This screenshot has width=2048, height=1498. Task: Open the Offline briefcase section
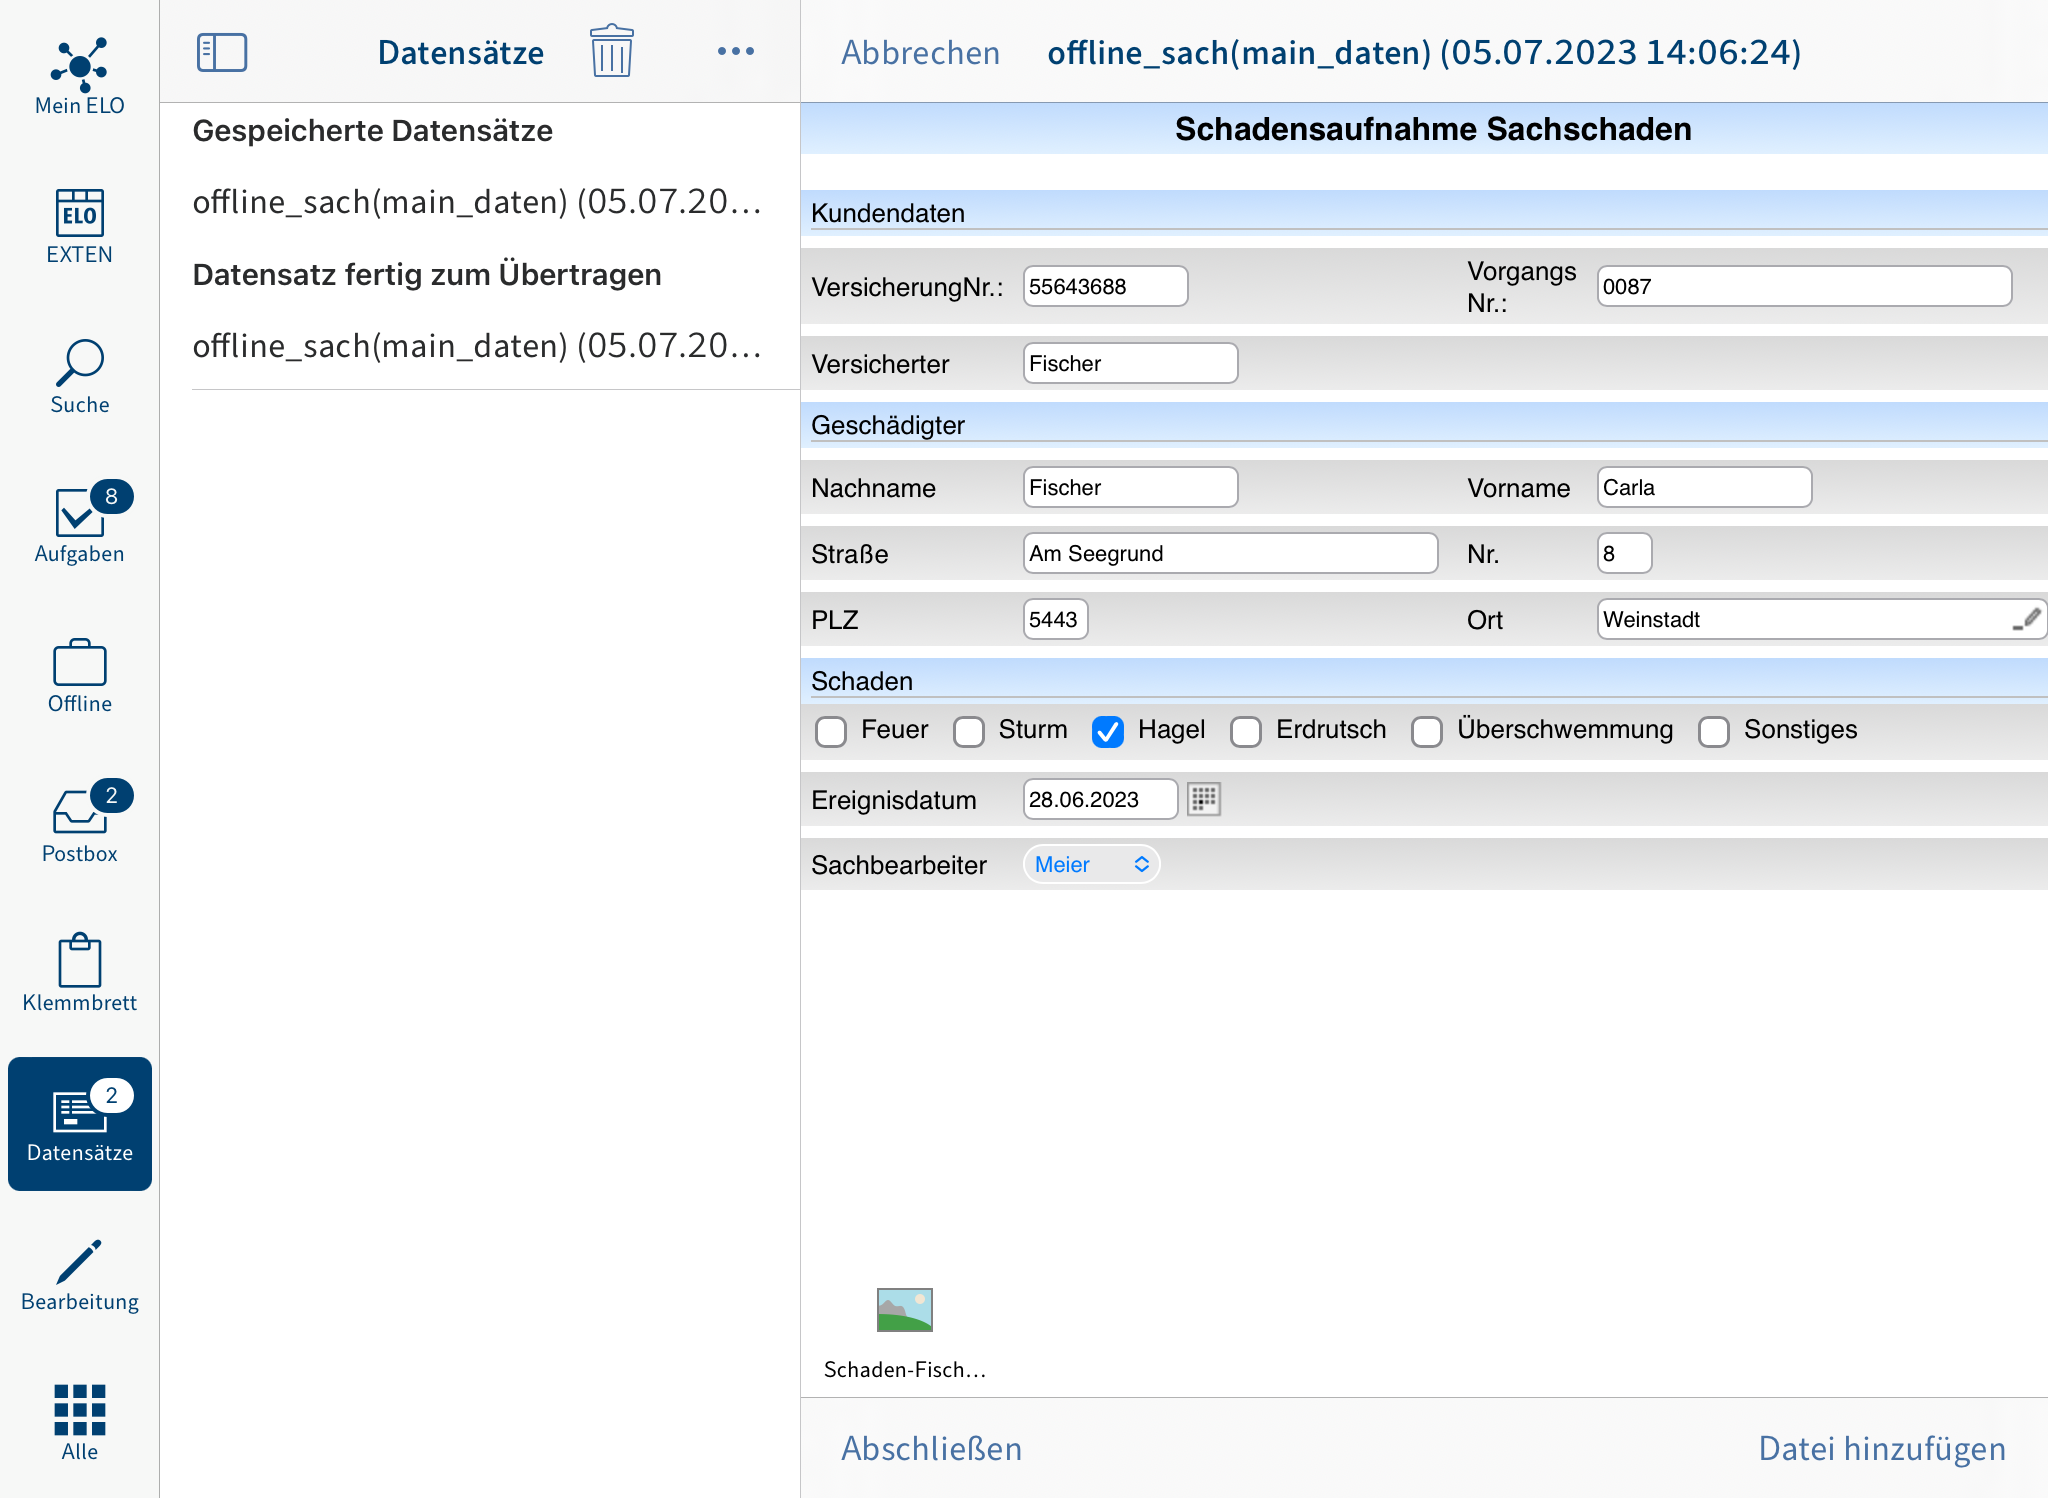click(x=80, y=676)
